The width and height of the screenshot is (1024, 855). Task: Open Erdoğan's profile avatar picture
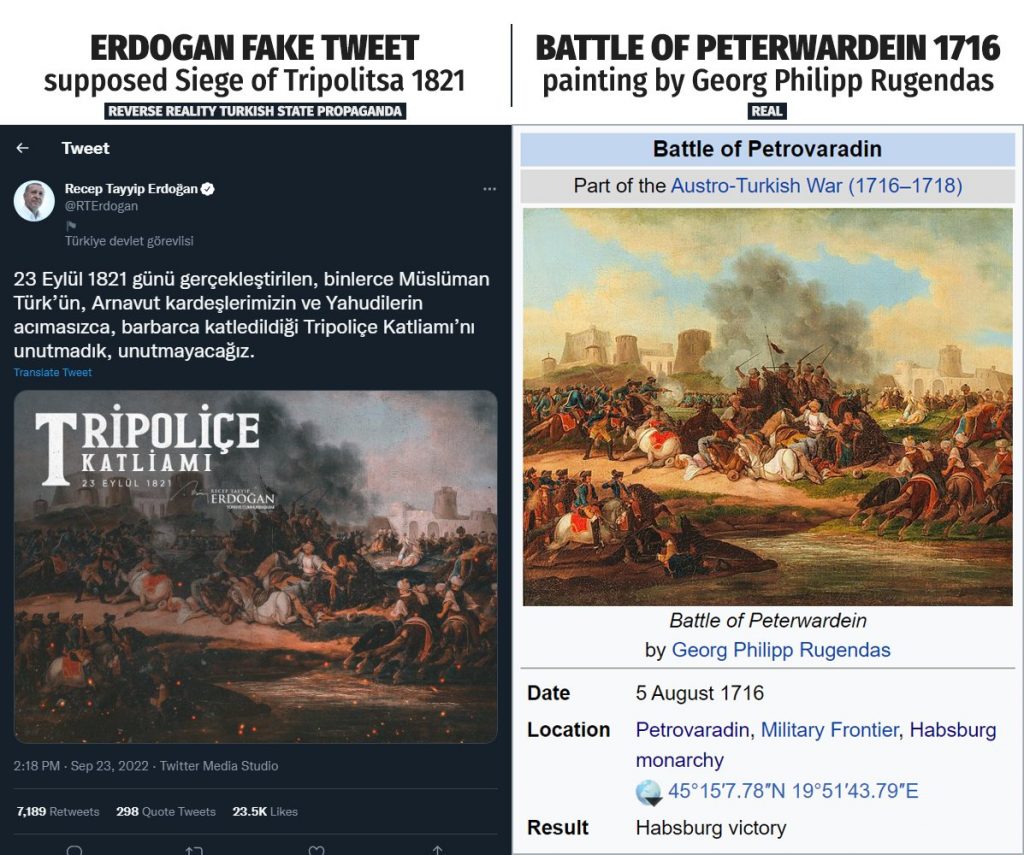tap(34, 201)
